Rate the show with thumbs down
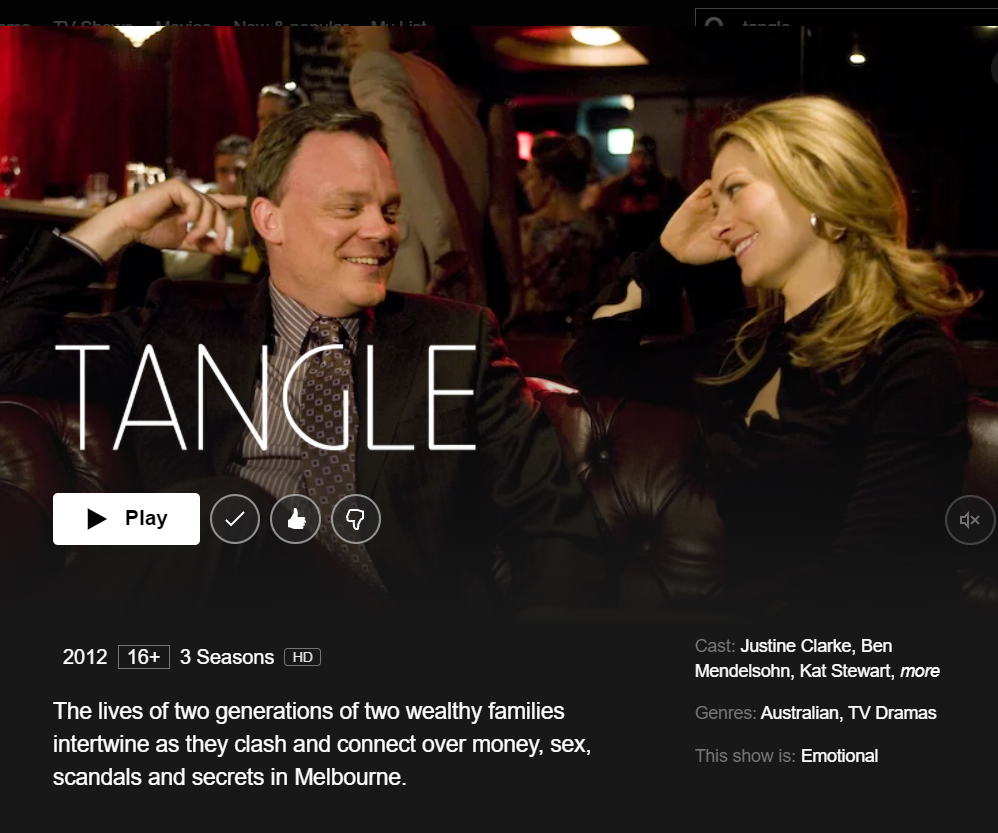The width and height of the screenshot is (998, 833). pyautogui.click(x=356, y=519)
